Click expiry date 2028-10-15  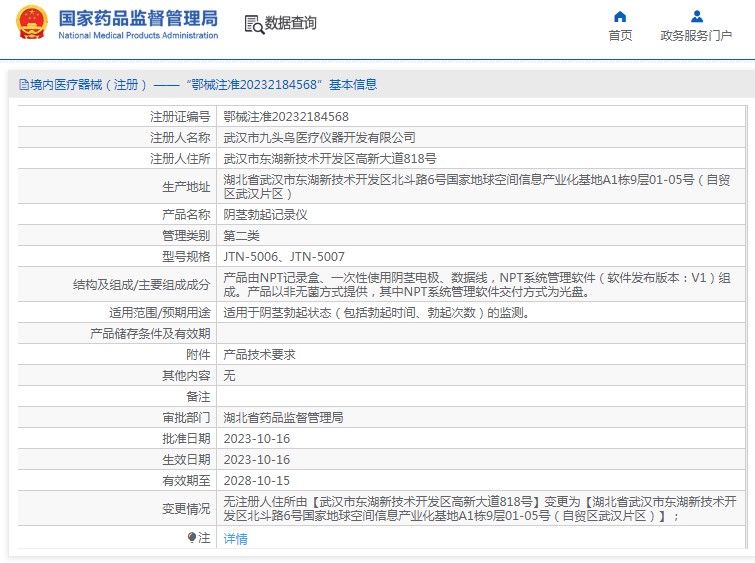257,481
